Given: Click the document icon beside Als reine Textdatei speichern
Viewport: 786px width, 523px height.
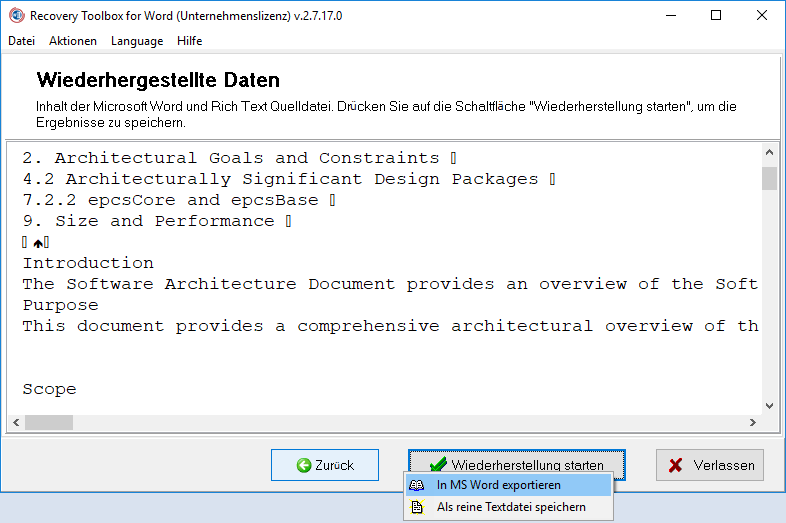Looking at the screenshot, I should pyautogui.click(x=417, y=507).
